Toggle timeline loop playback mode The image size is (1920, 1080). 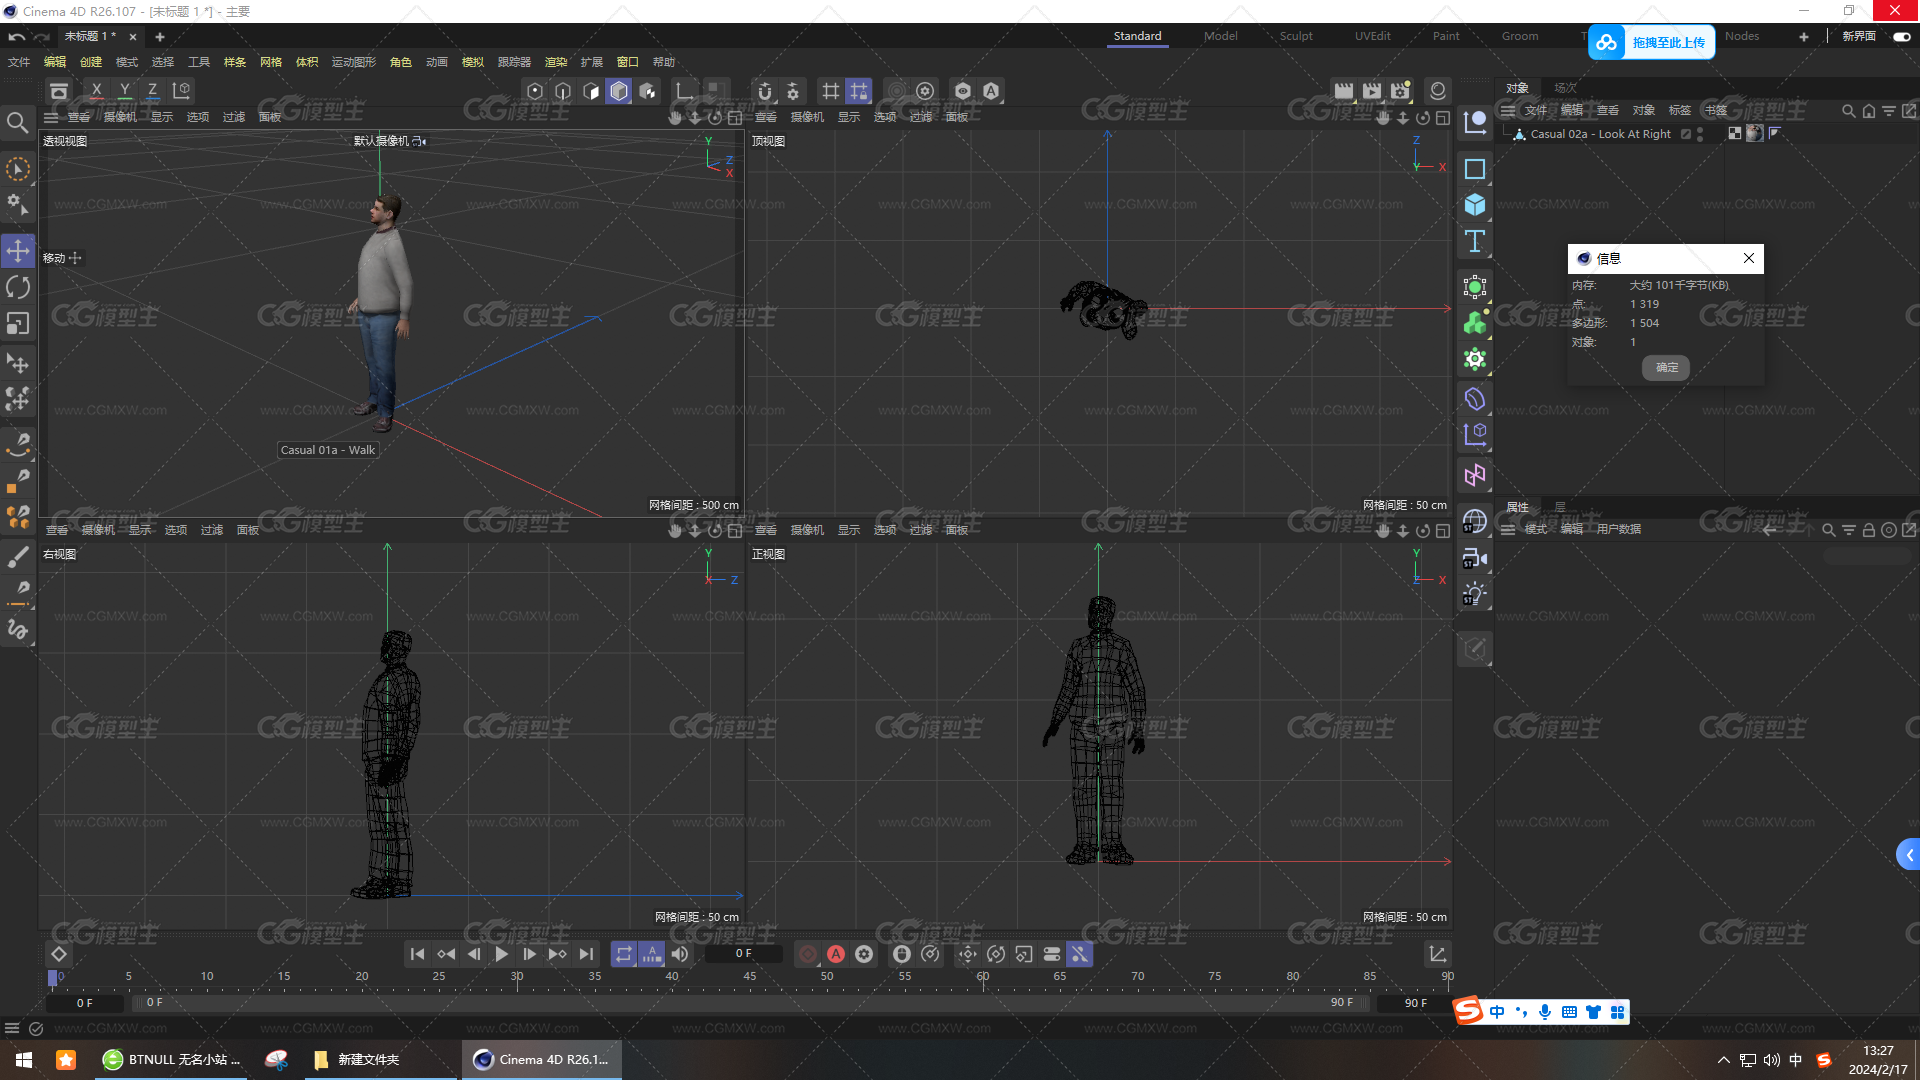tap(624, 954)
